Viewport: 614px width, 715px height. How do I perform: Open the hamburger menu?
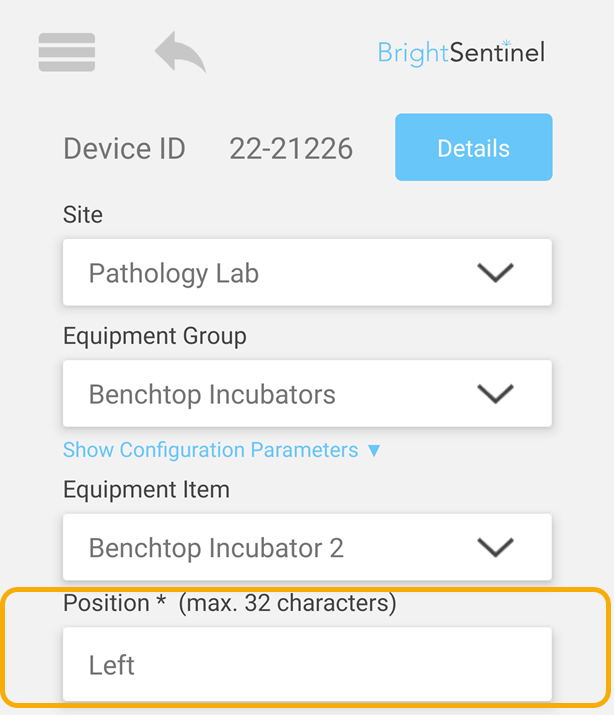(x=67, y=52)
